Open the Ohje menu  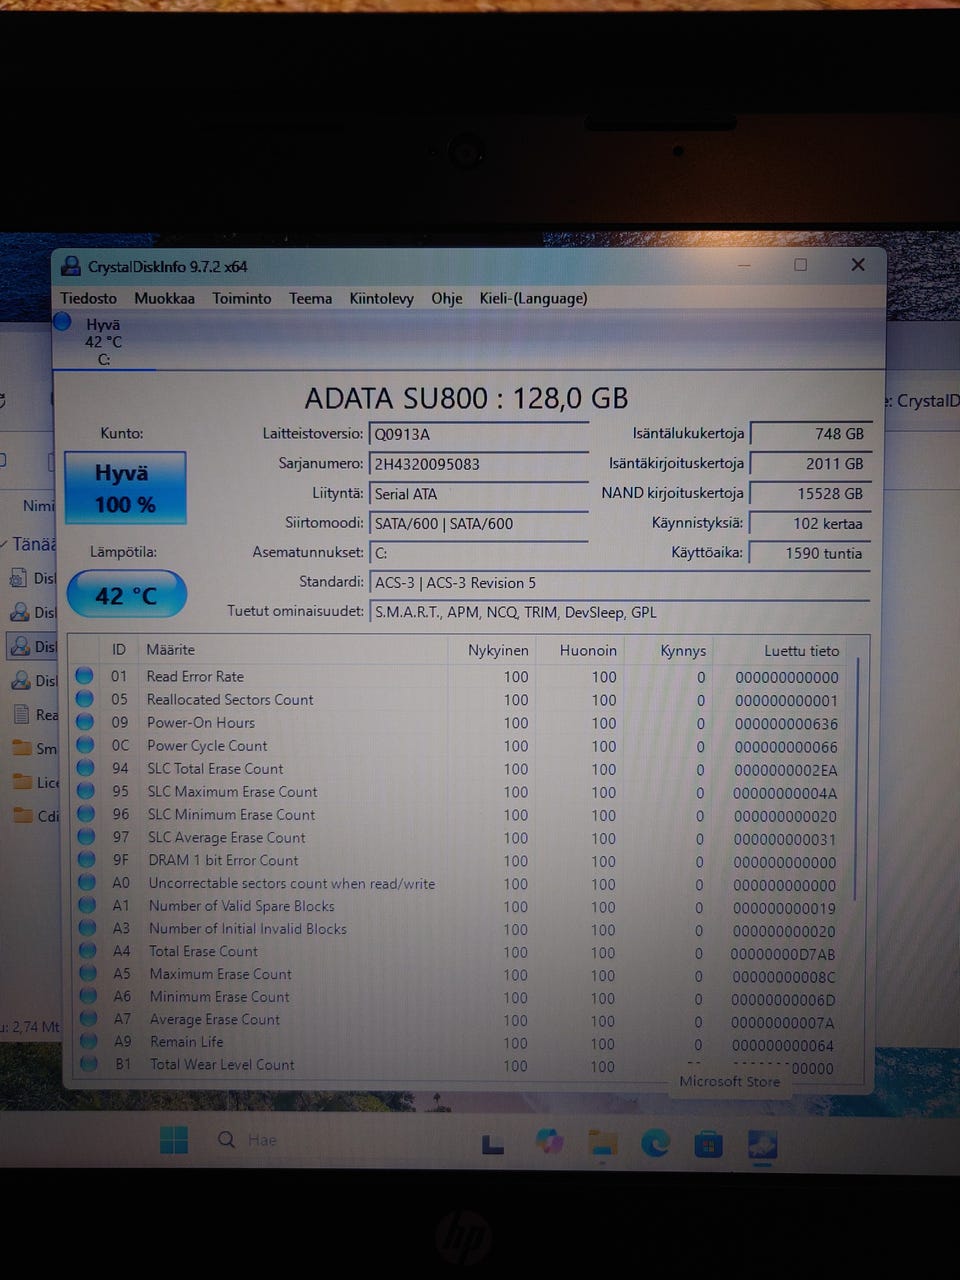[446, 298]
